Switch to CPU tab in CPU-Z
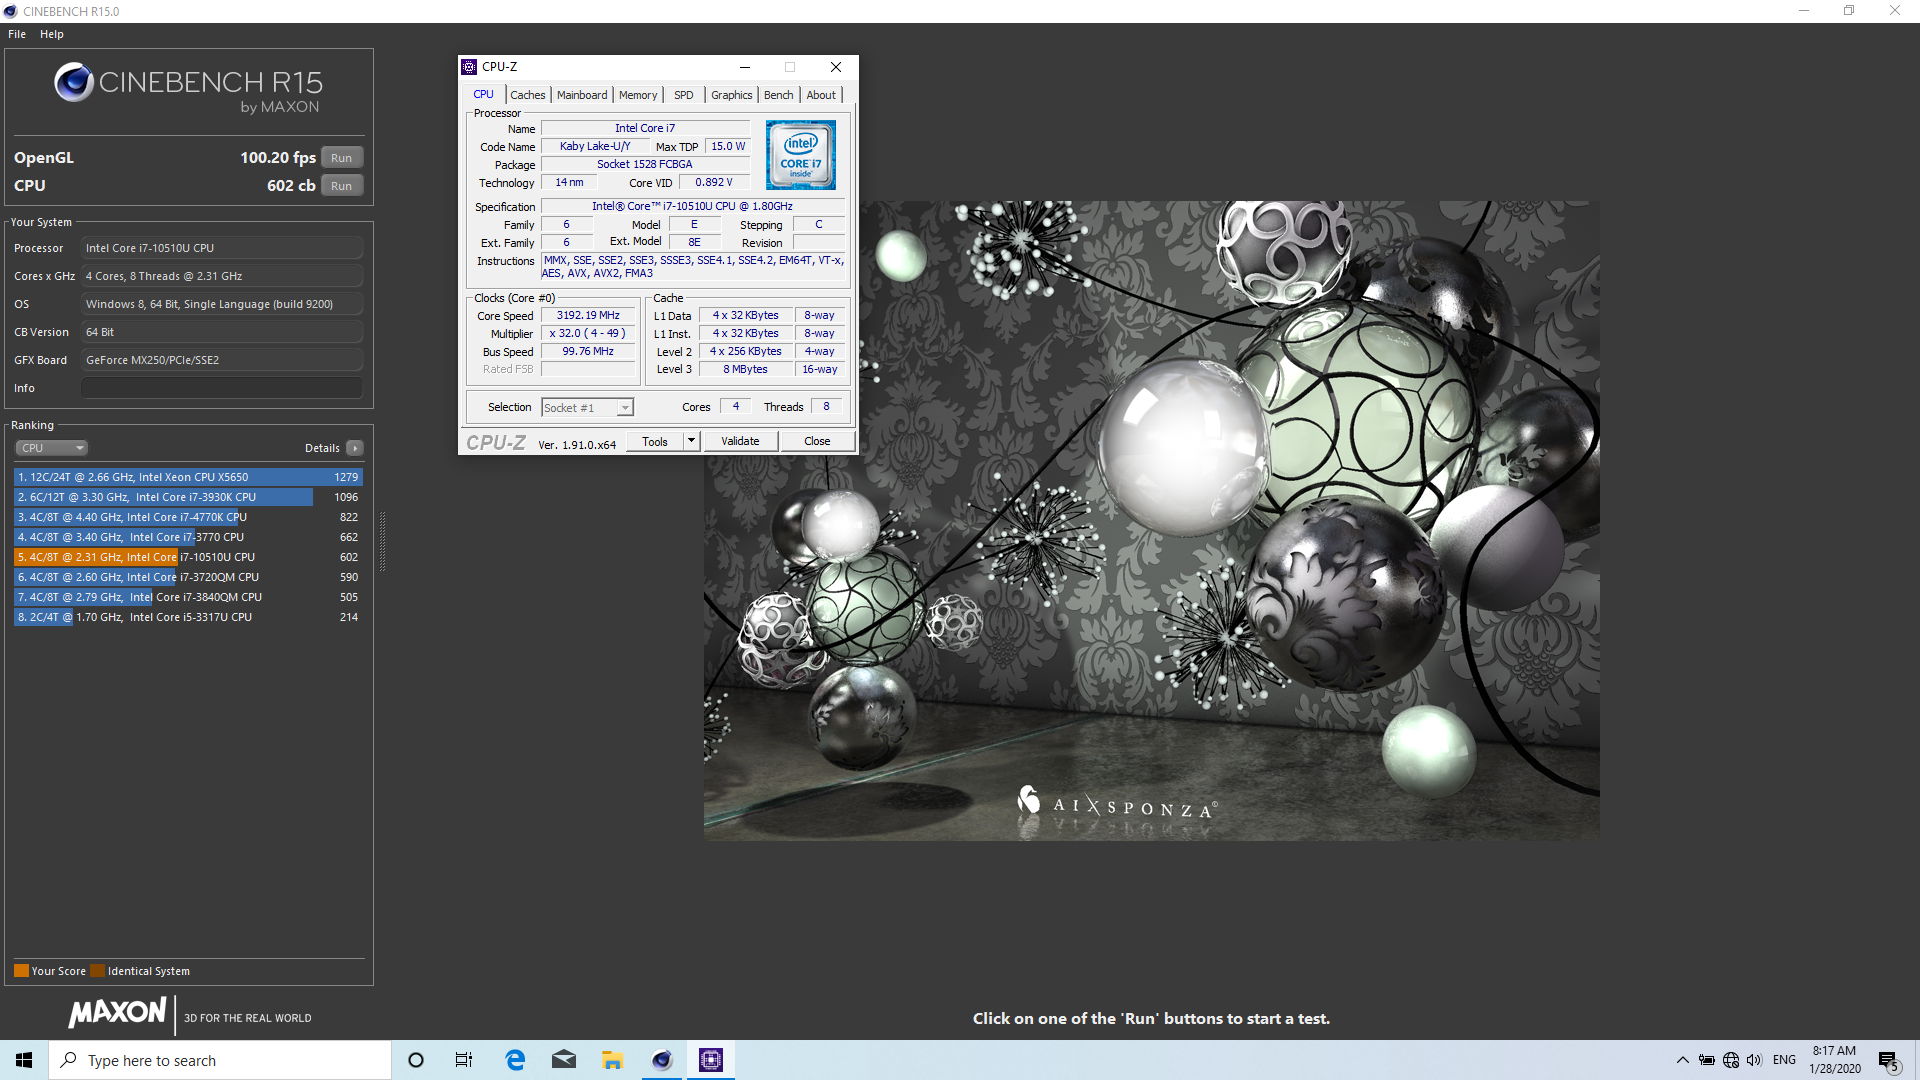This screenshot has height=1080, width=1920. [x=484, y=94]
